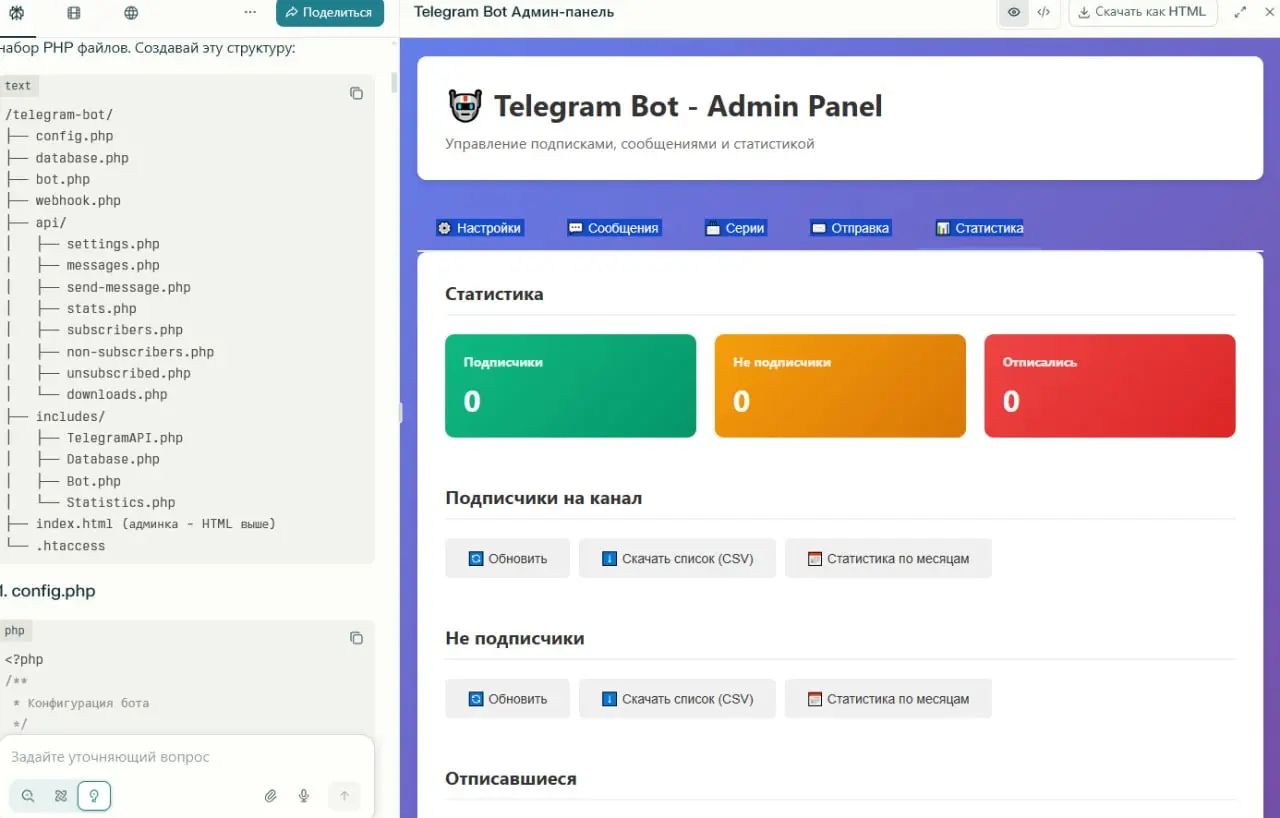Open monthly statistics under Подписчики на канал
Viewport: 1280px width, 818px height.
888,559
